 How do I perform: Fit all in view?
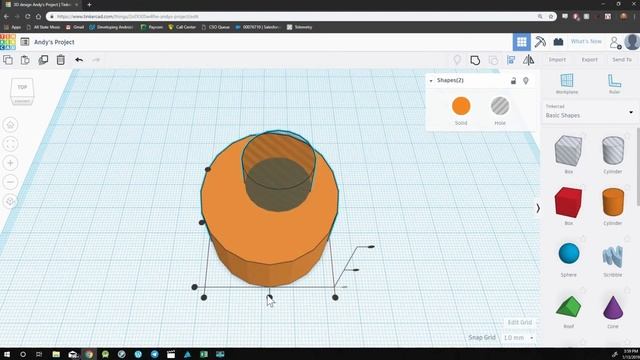coord(11,144)
